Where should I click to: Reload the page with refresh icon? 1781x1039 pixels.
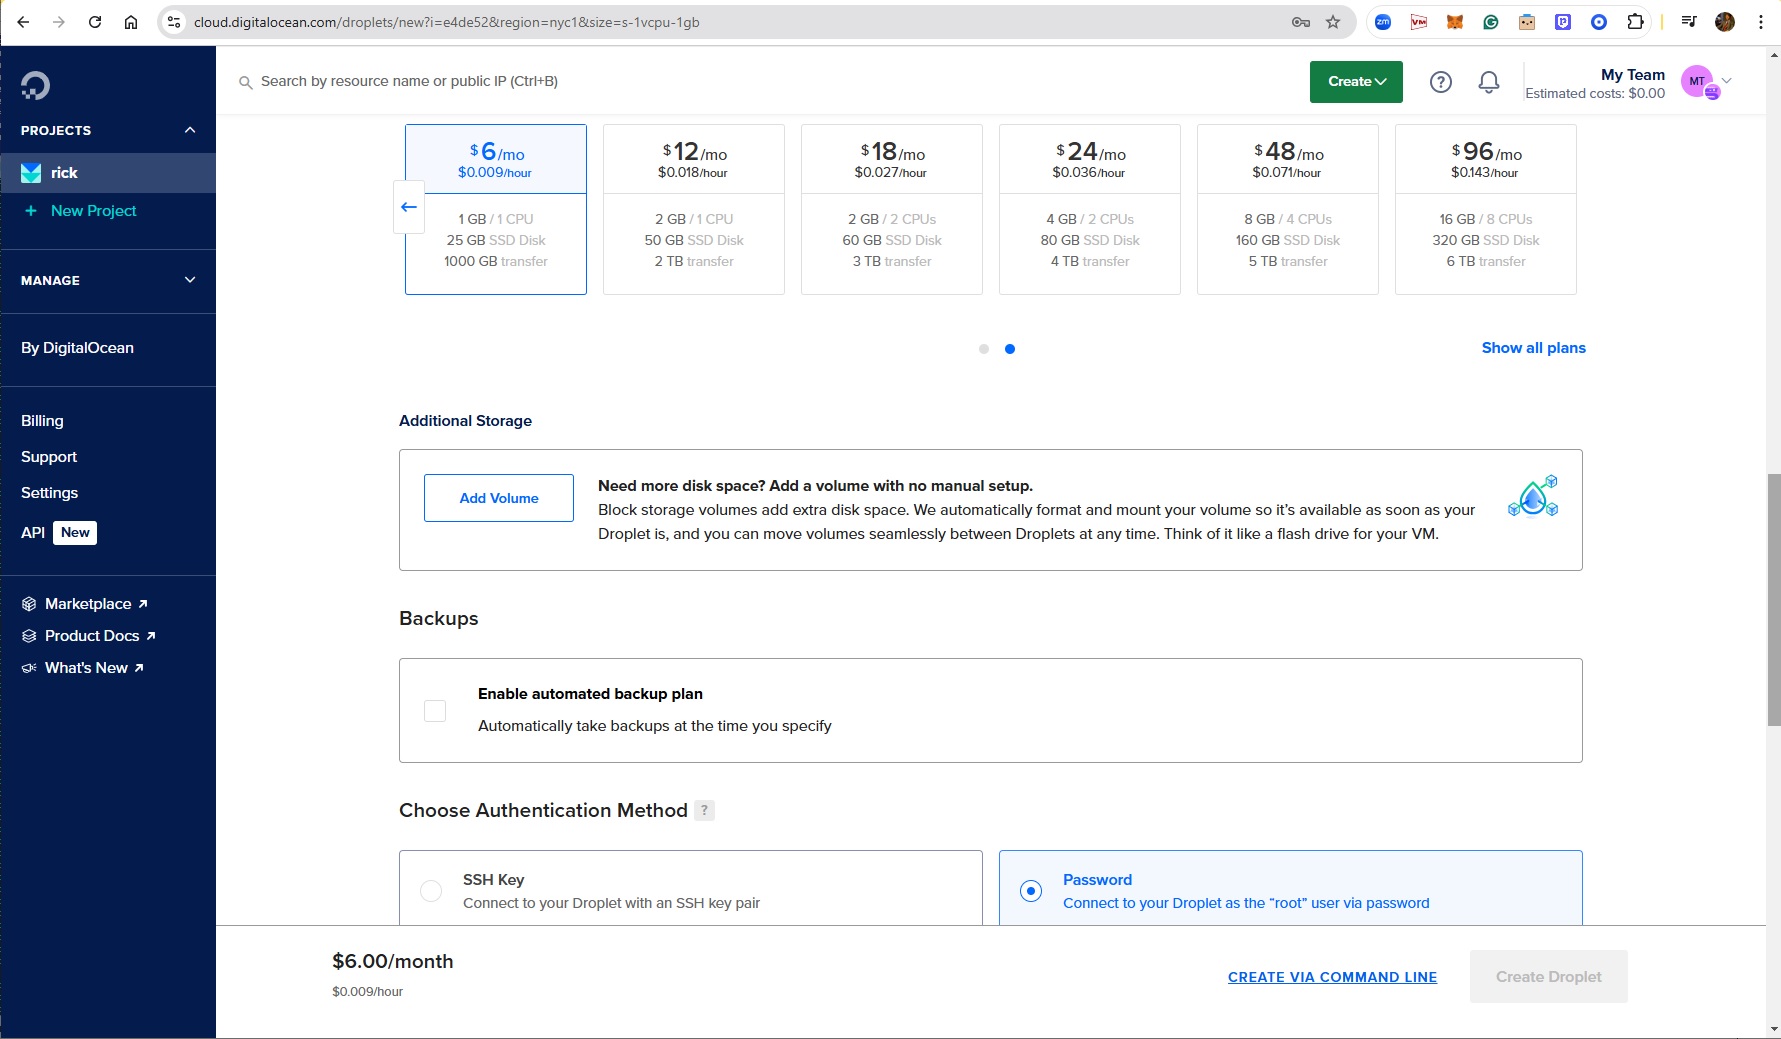tap(95, 22)
